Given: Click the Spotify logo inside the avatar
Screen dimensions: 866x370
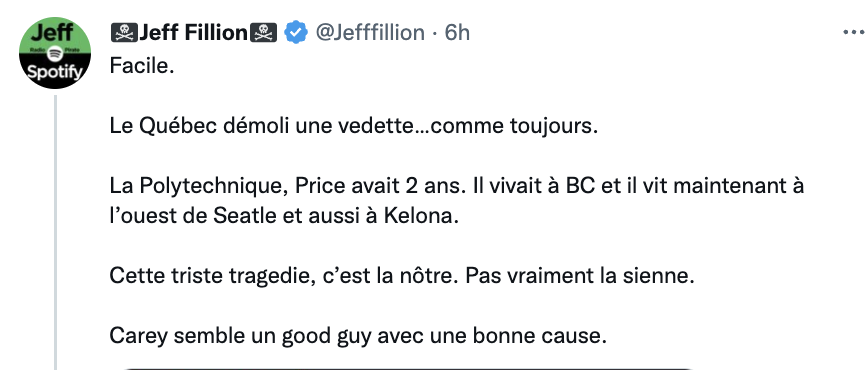Looking at the screenshot, I should pos(55,53).
